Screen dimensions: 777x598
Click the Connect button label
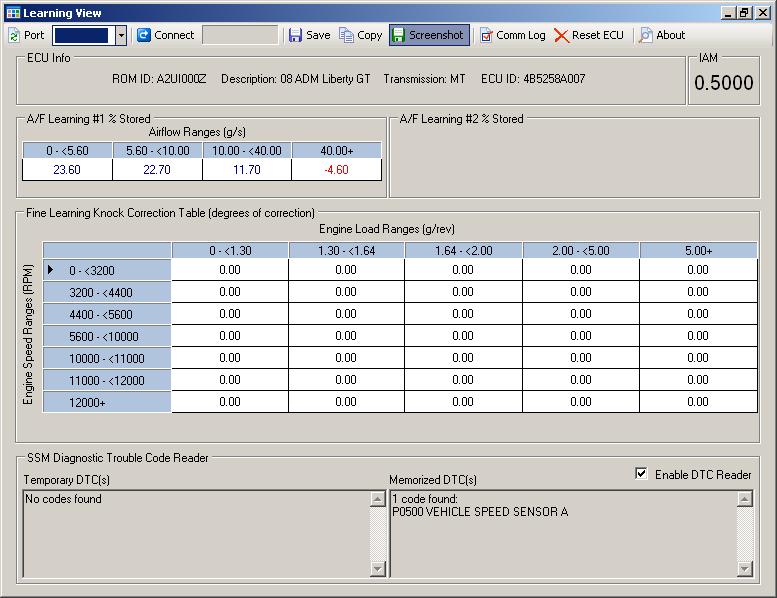point(174,35)
